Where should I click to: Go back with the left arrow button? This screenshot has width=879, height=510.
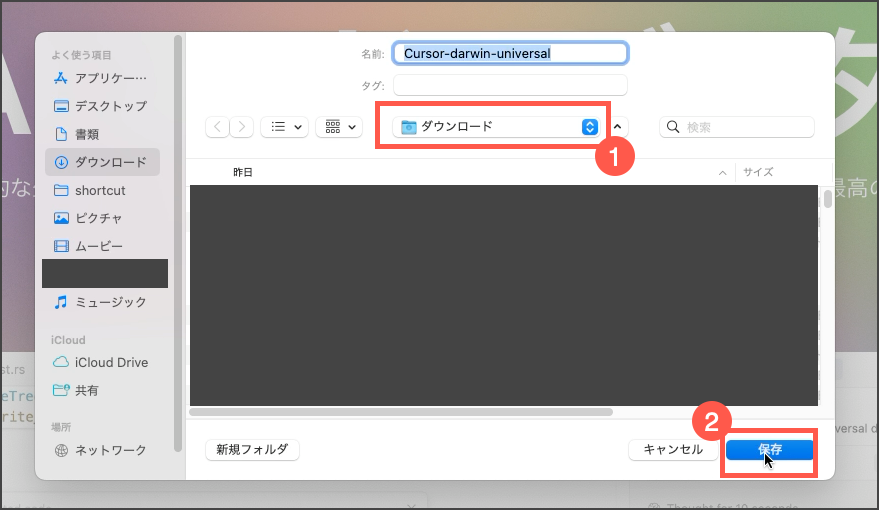tap(218, 127)
